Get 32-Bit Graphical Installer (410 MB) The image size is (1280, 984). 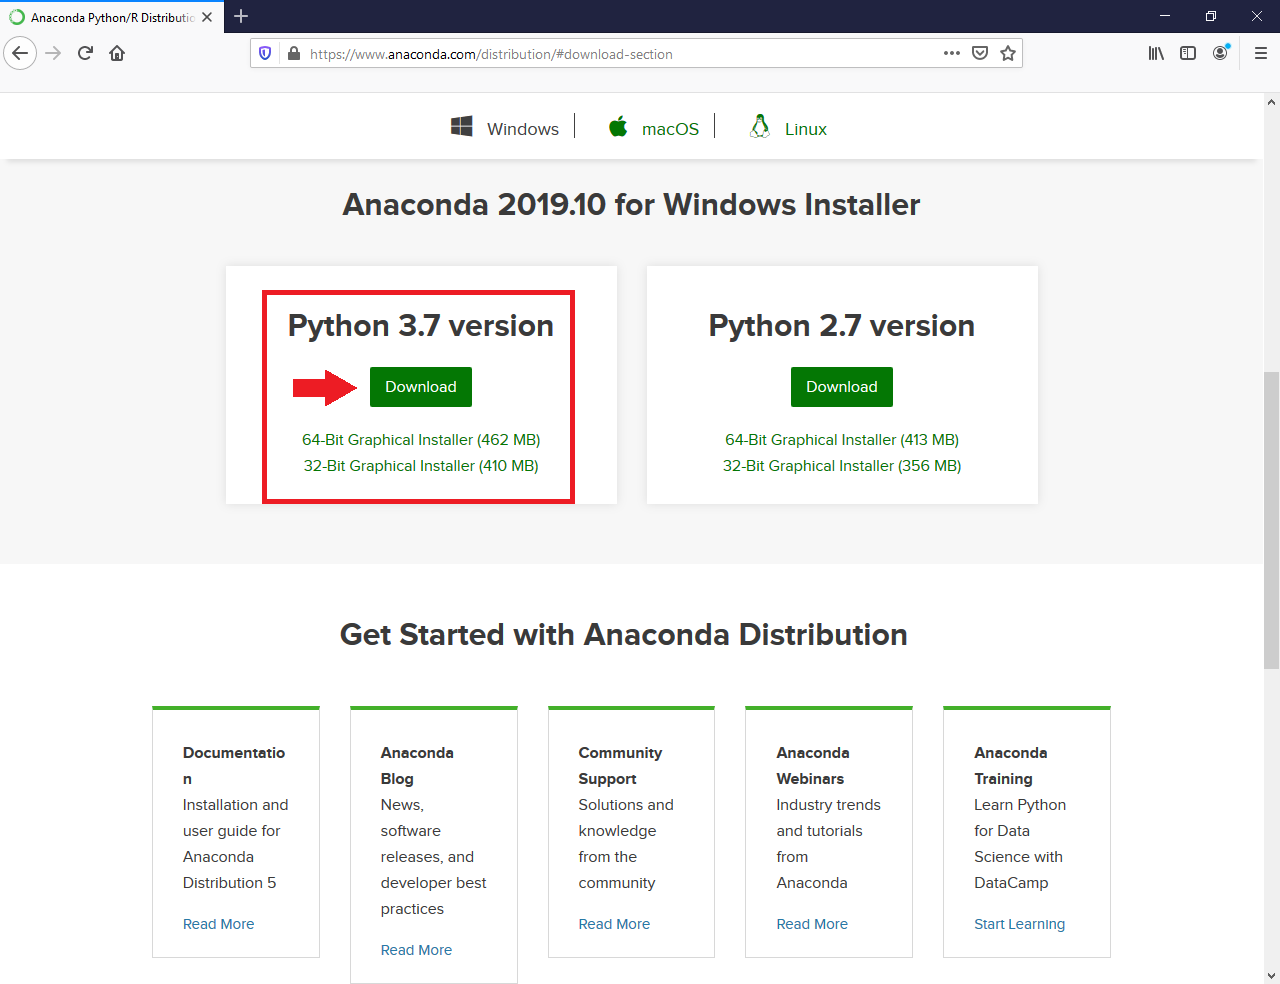421,466
